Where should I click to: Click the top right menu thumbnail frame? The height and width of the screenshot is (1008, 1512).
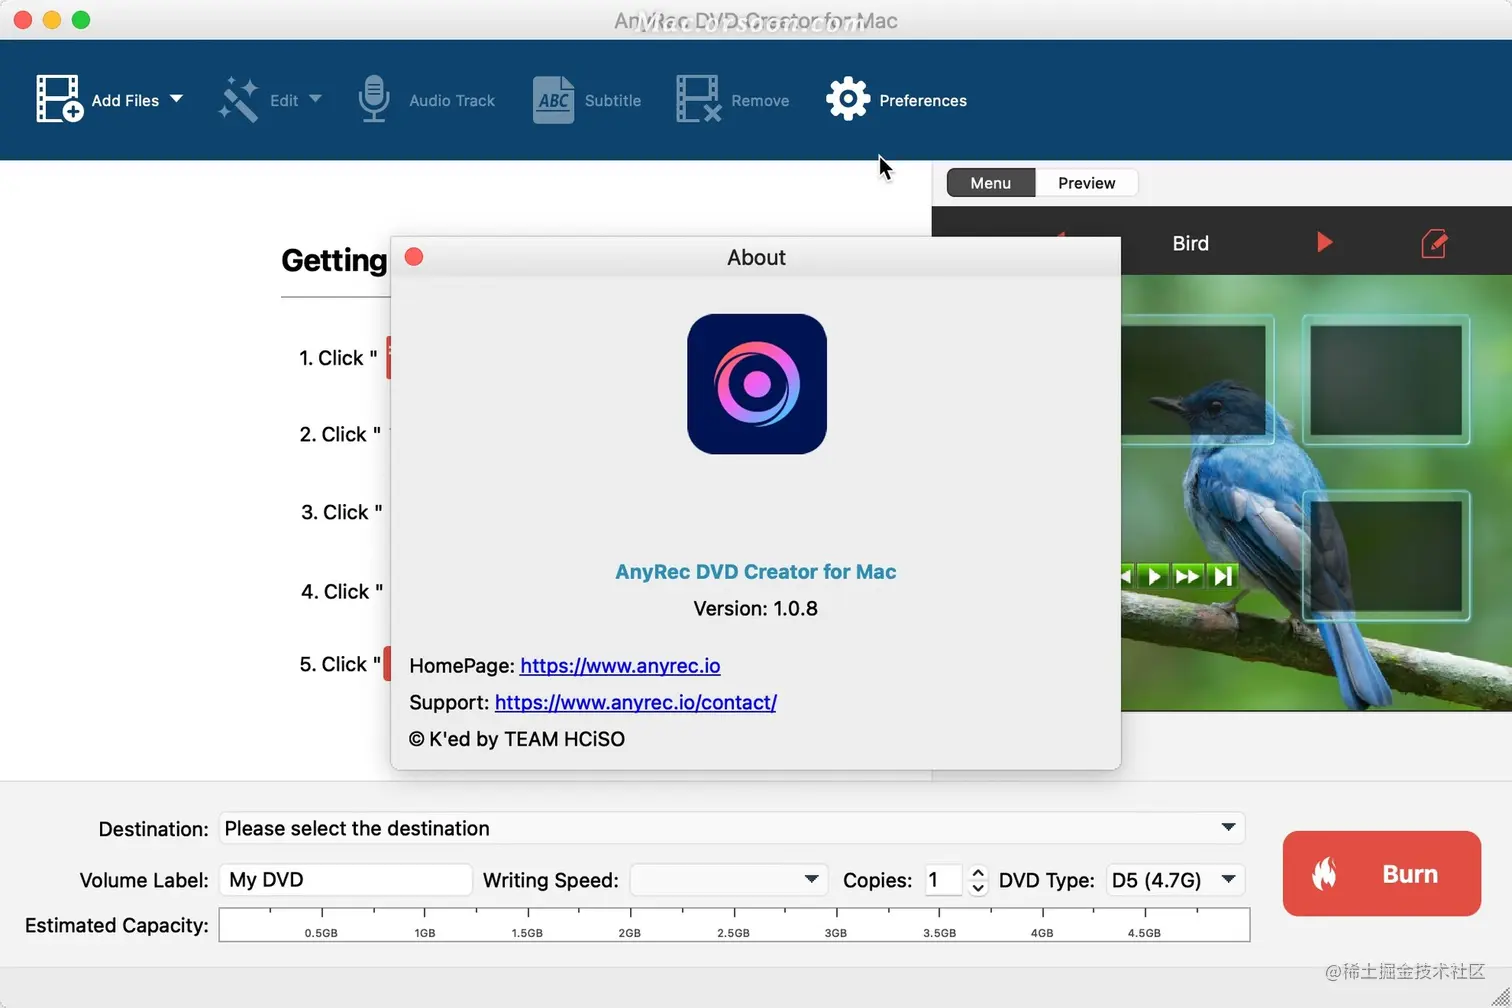pos(1385,380)
